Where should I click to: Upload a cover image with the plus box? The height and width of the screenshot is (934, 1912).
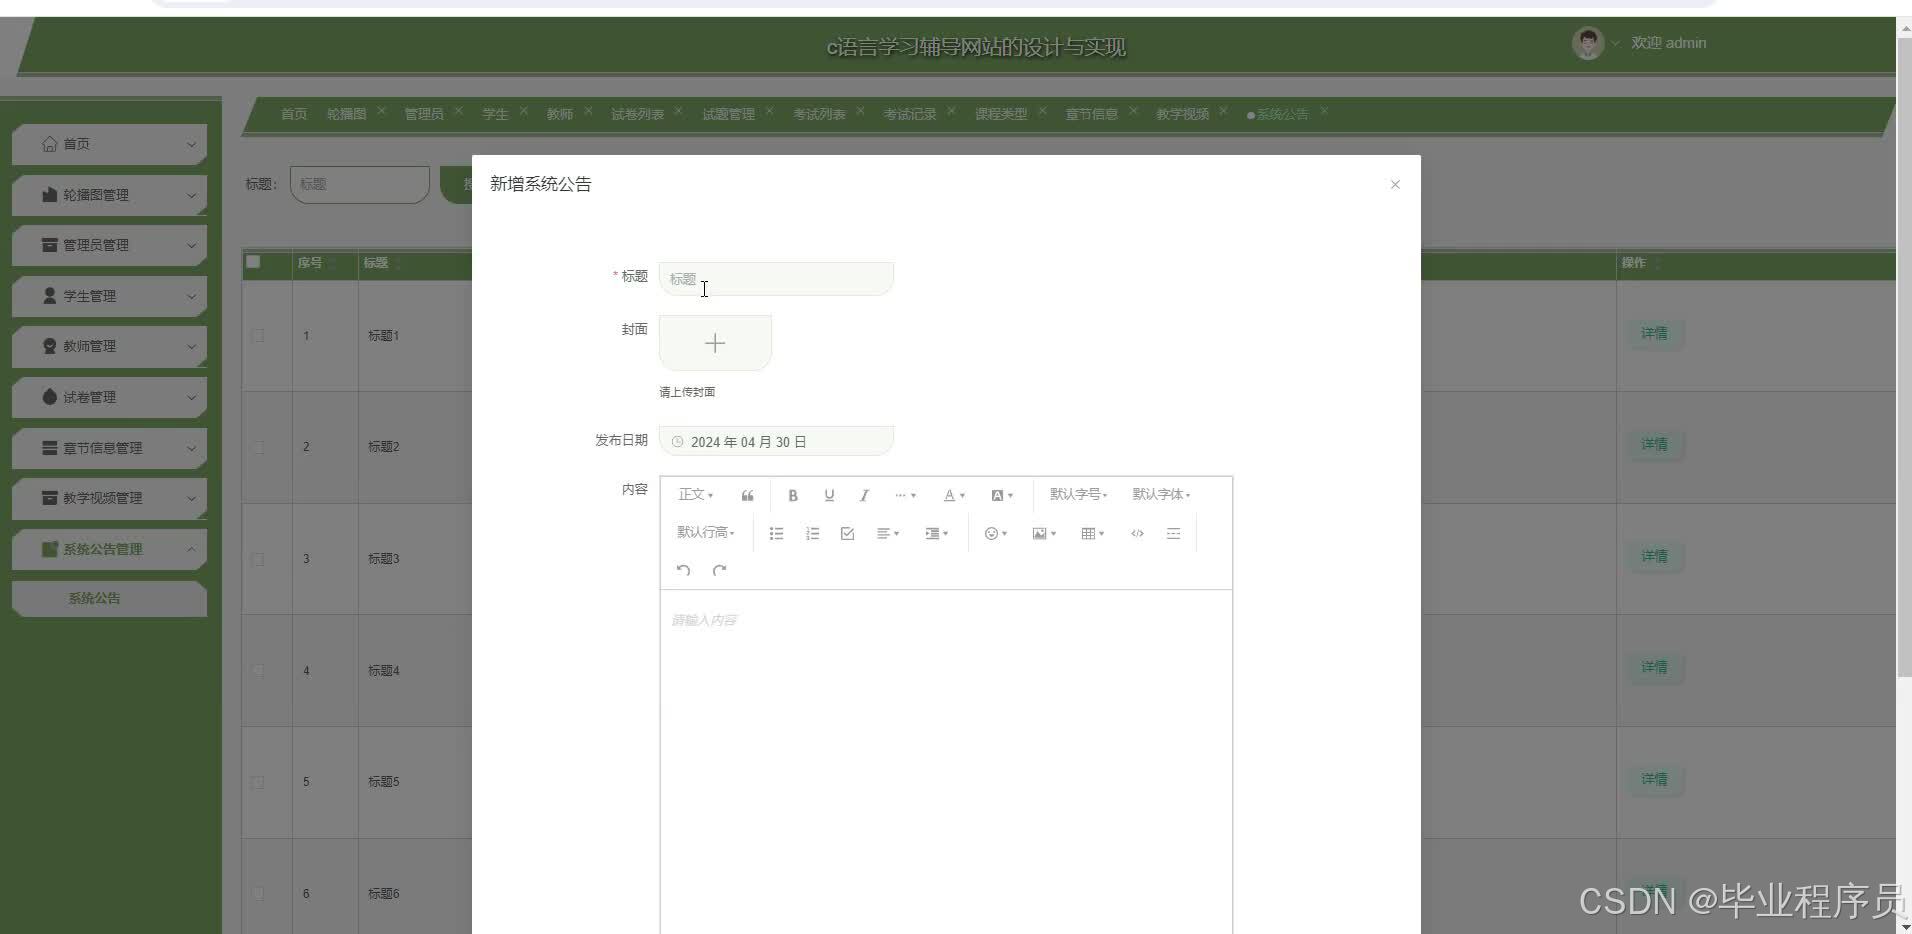point(715,343)
